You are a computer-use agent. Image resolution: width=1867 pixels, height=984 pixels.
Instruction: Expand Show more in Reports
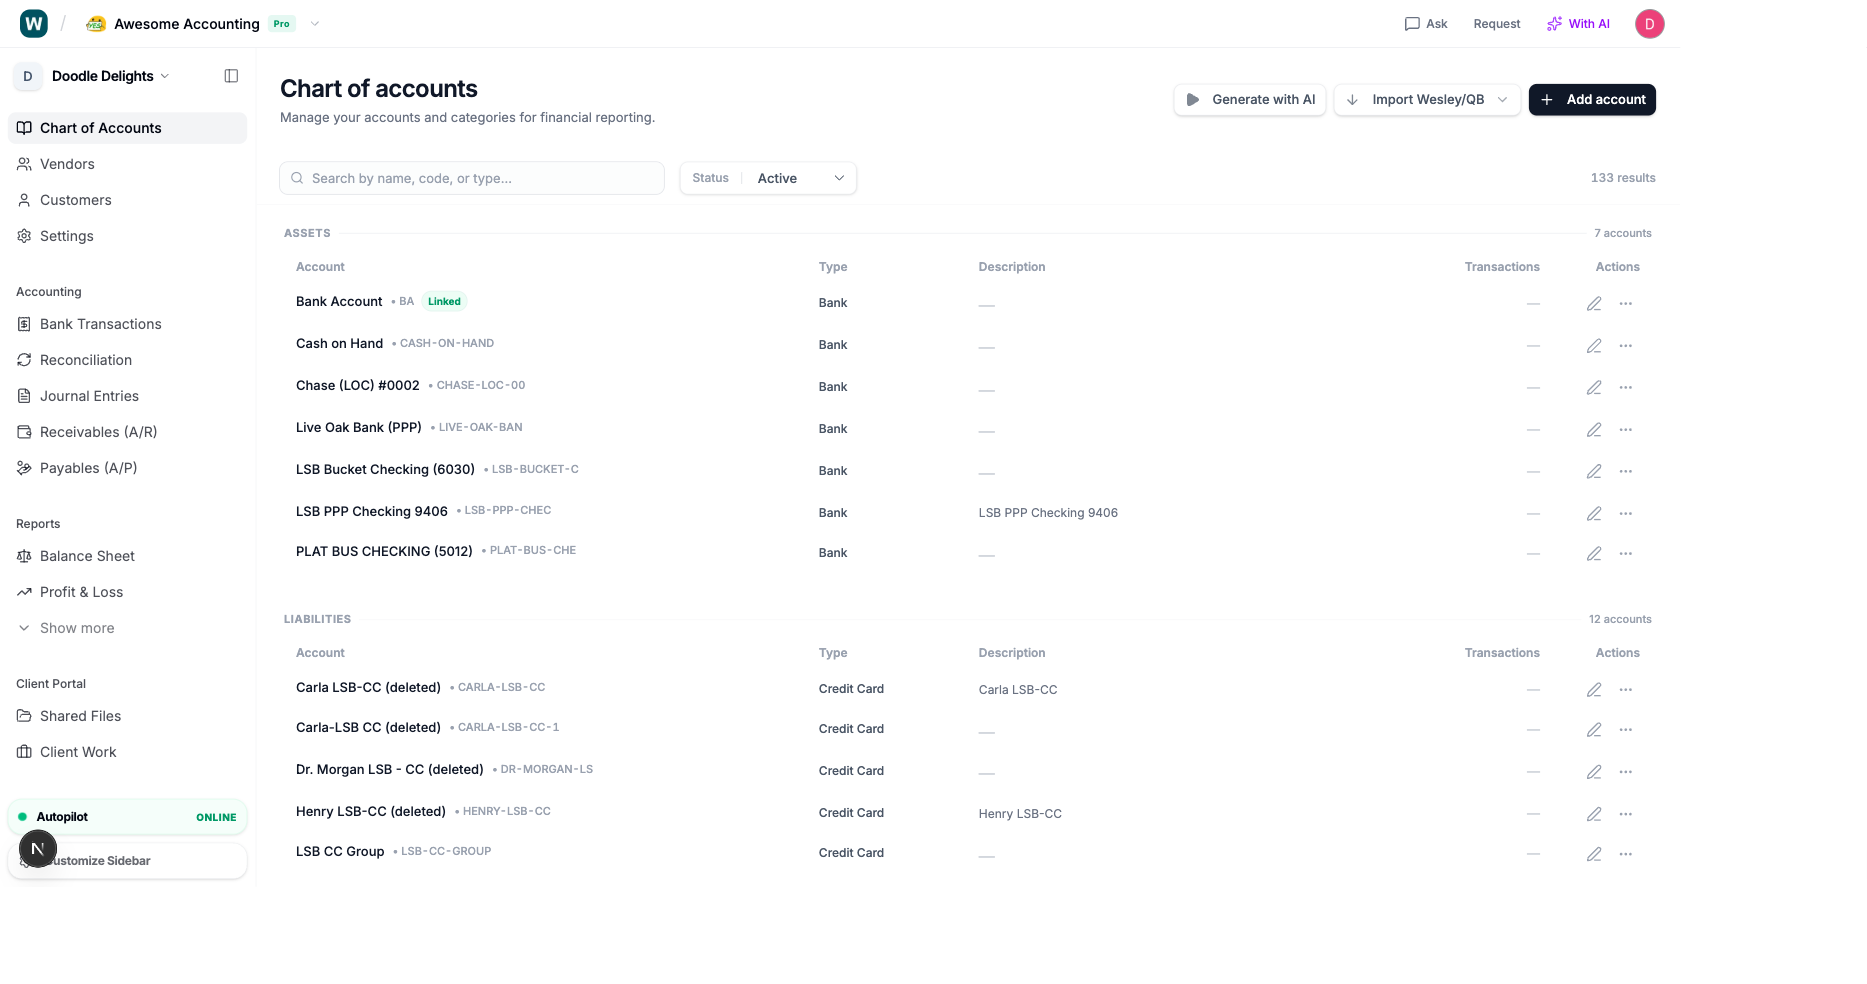coord(77,628)
